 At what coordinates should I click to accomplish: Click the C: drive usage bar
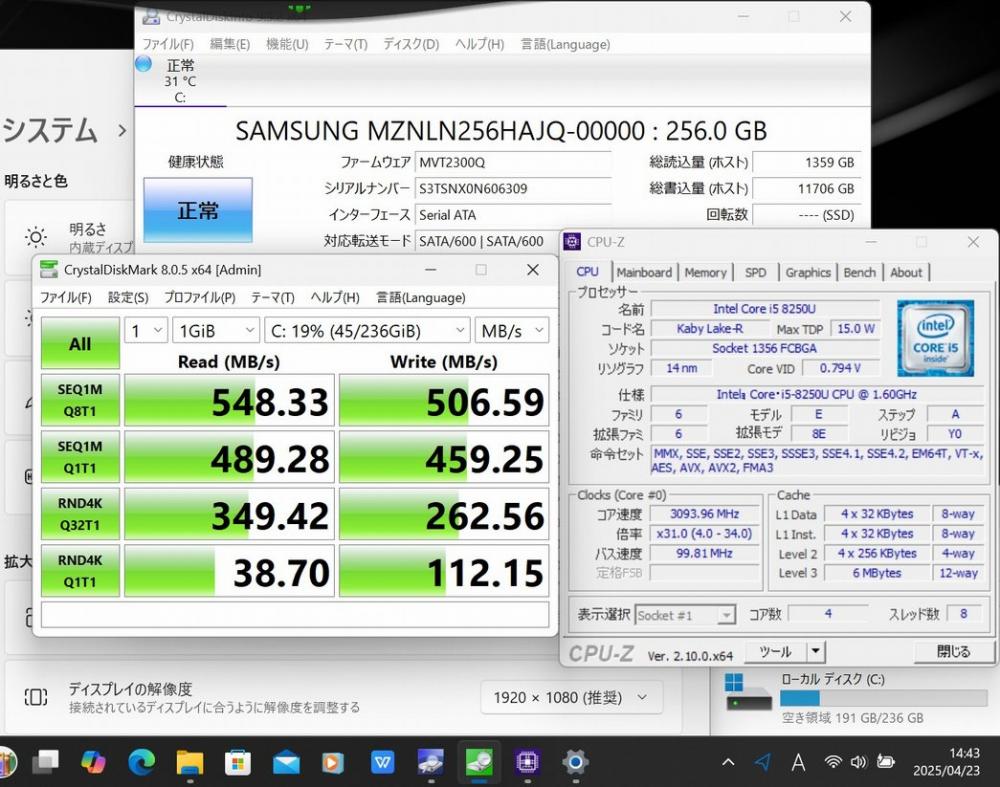click(884, 698)
